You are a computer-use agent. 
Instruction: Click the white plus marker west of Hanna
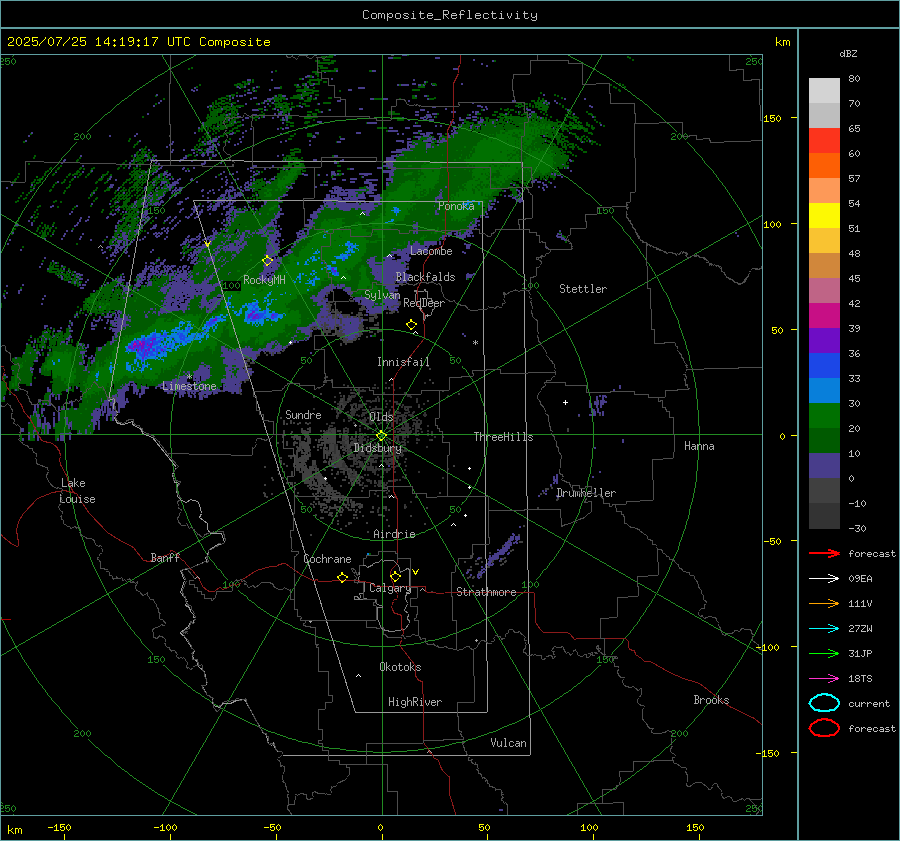(x=565, y=402)
